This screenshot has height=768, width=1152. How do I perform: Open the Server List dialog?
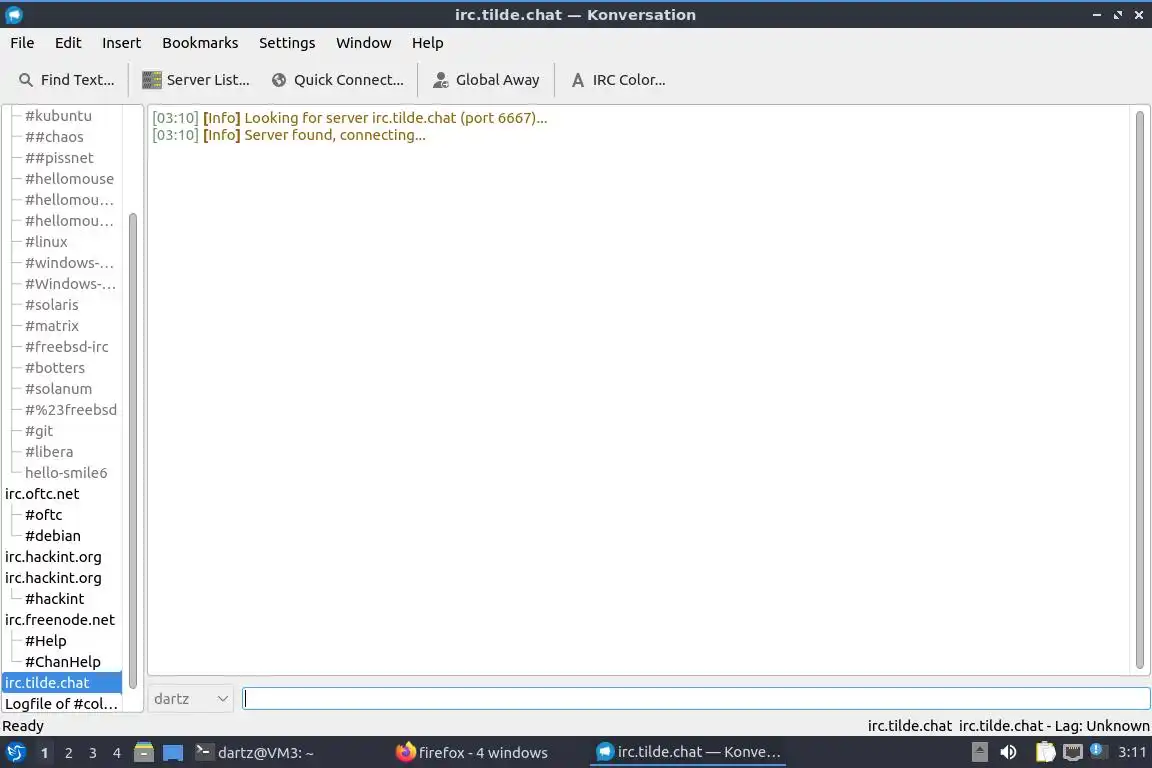[x=195, y=80]
